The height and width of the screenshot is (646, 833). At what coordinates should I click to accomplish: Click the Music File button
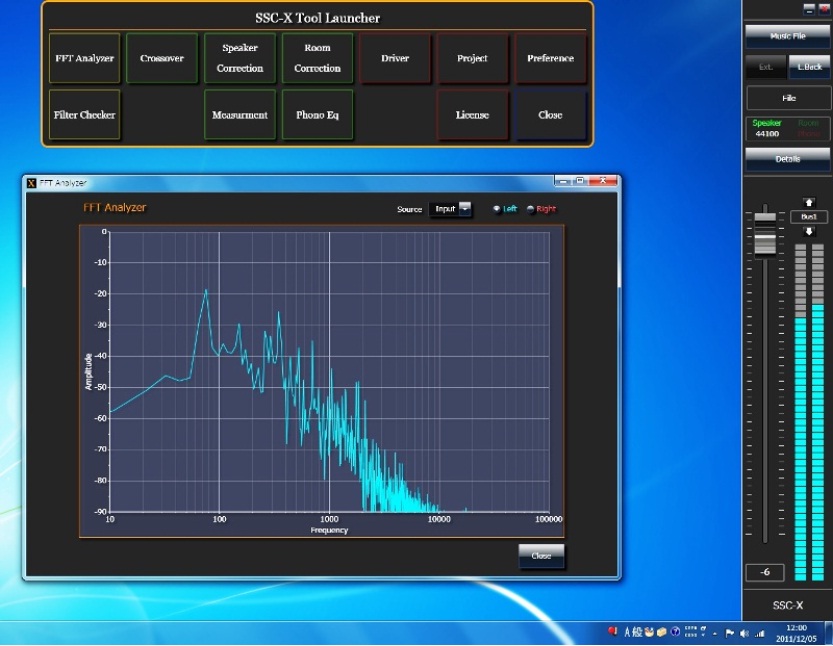point(787,37)
